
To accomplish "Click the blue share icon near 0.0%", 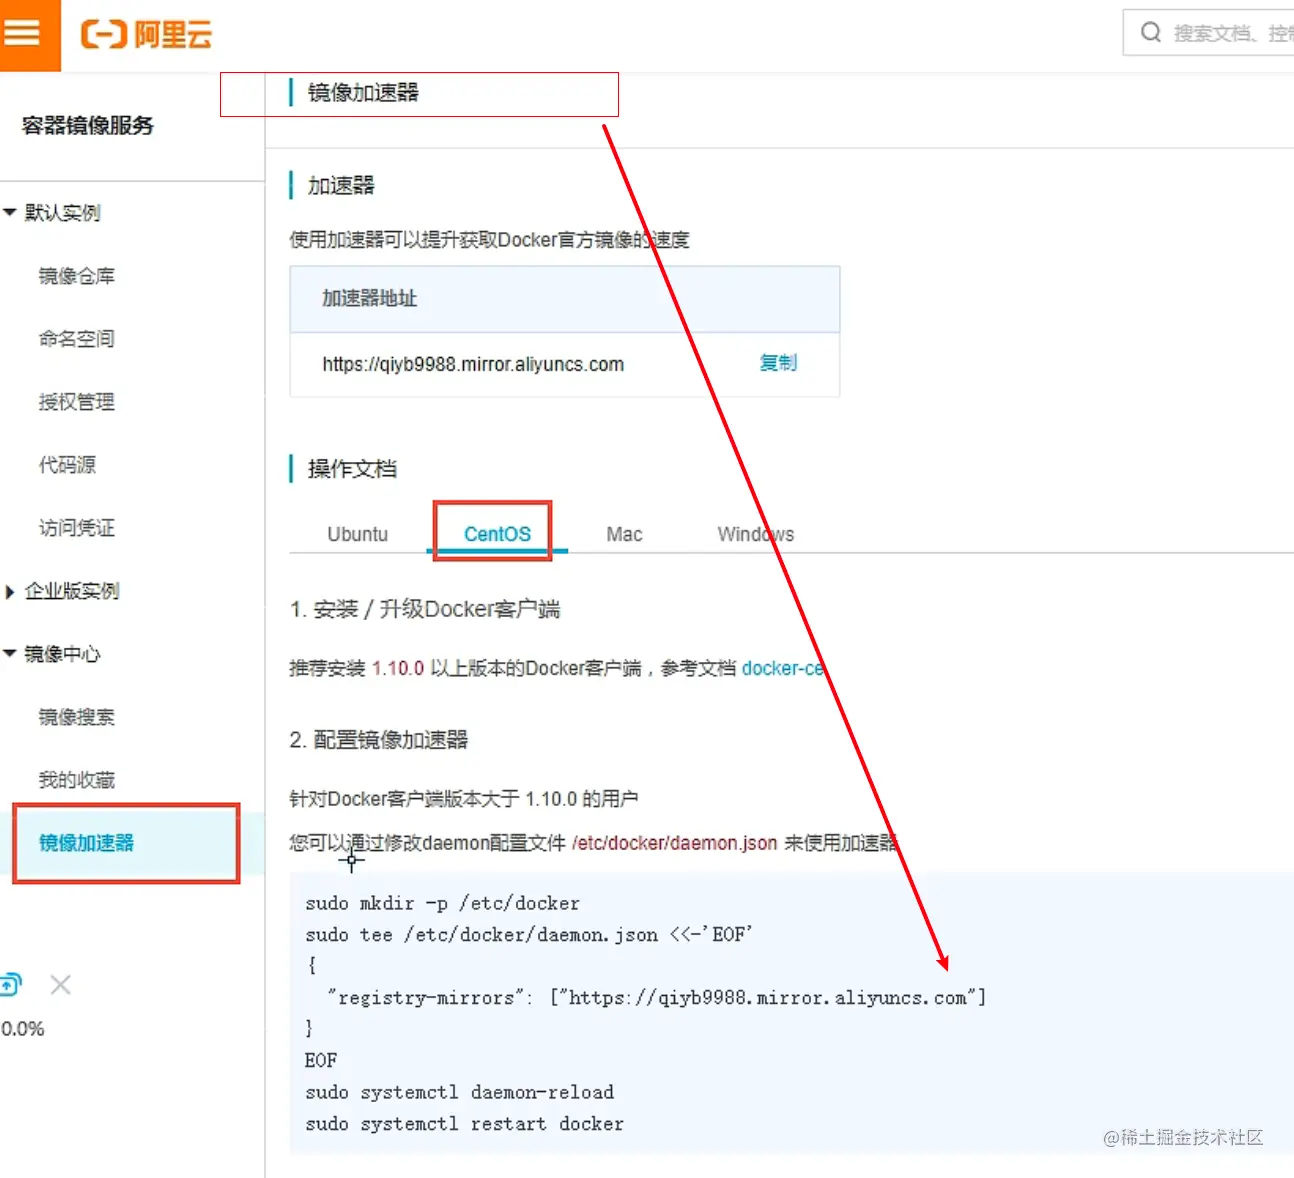I will click(x=10, y=985).
